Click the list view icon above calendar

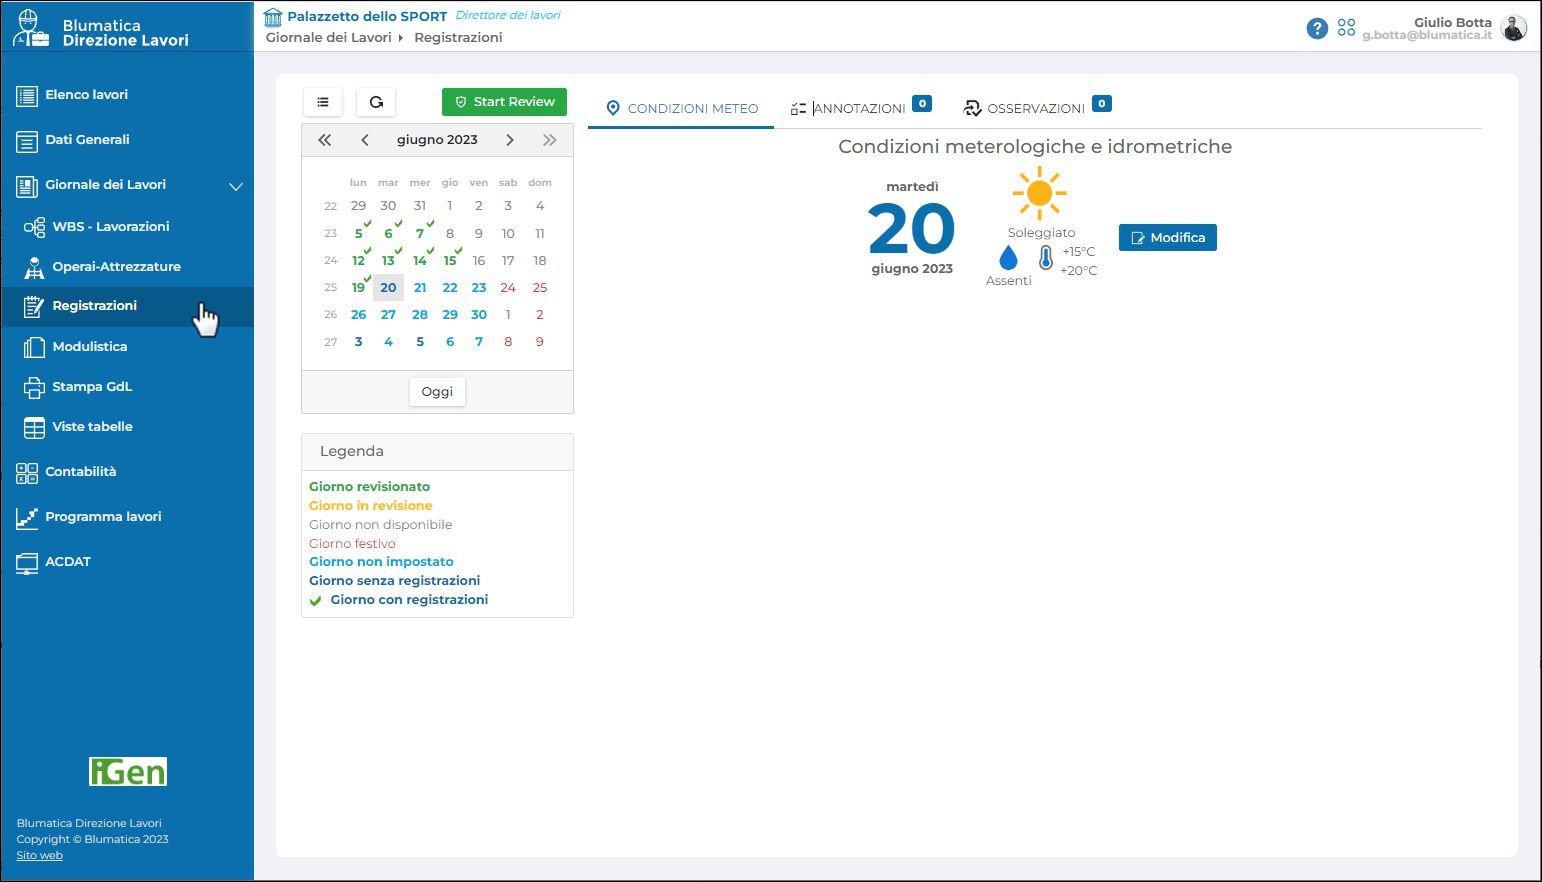click(x=323, y=102)
